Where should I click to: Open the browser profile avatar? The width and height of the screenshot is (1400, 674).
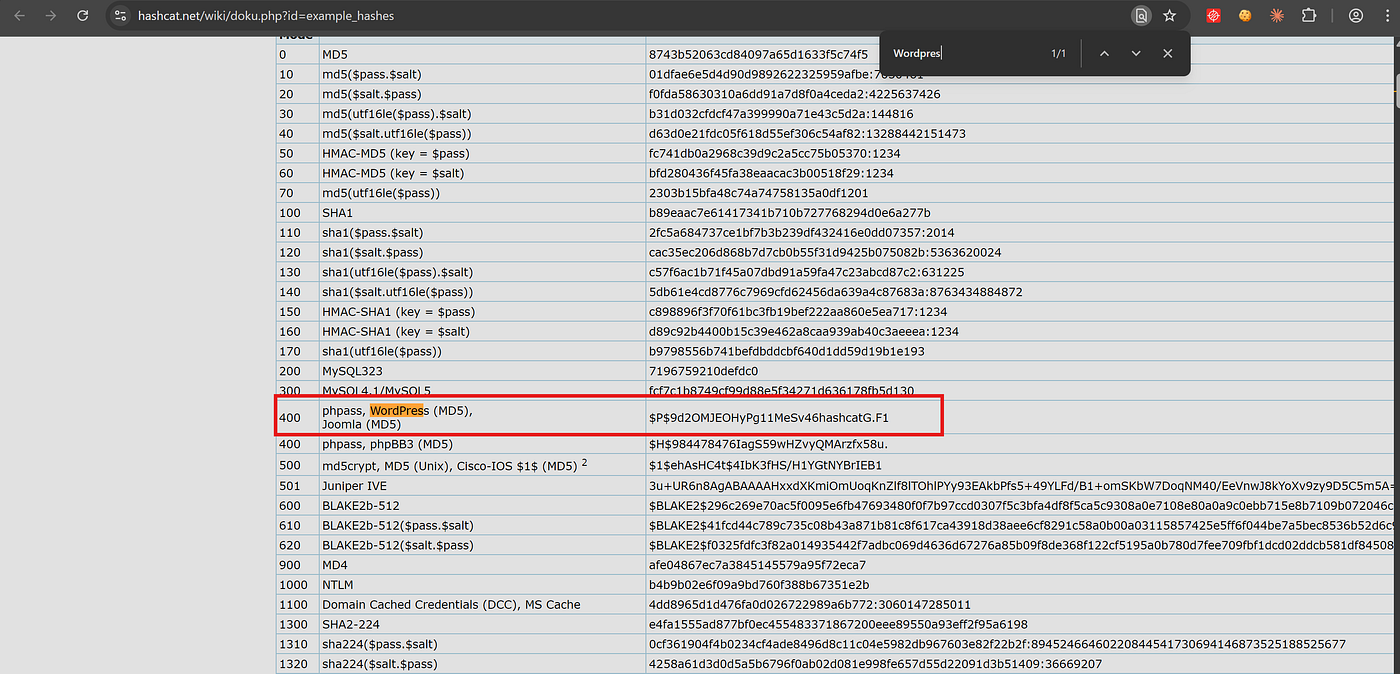1356,16
